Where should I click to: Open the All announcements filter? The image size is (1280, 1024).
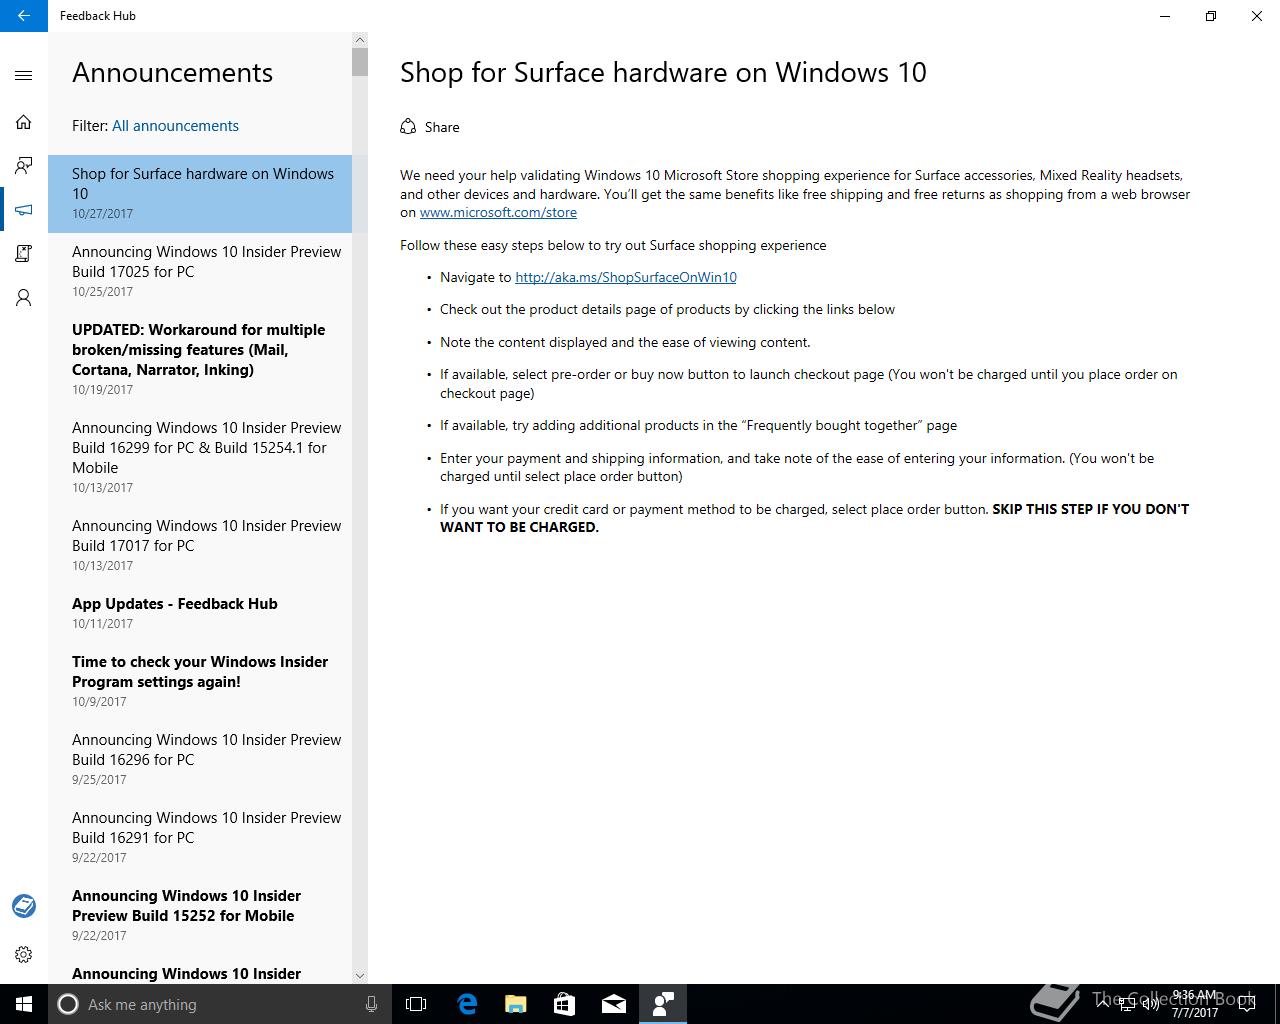tap(175, 126)
